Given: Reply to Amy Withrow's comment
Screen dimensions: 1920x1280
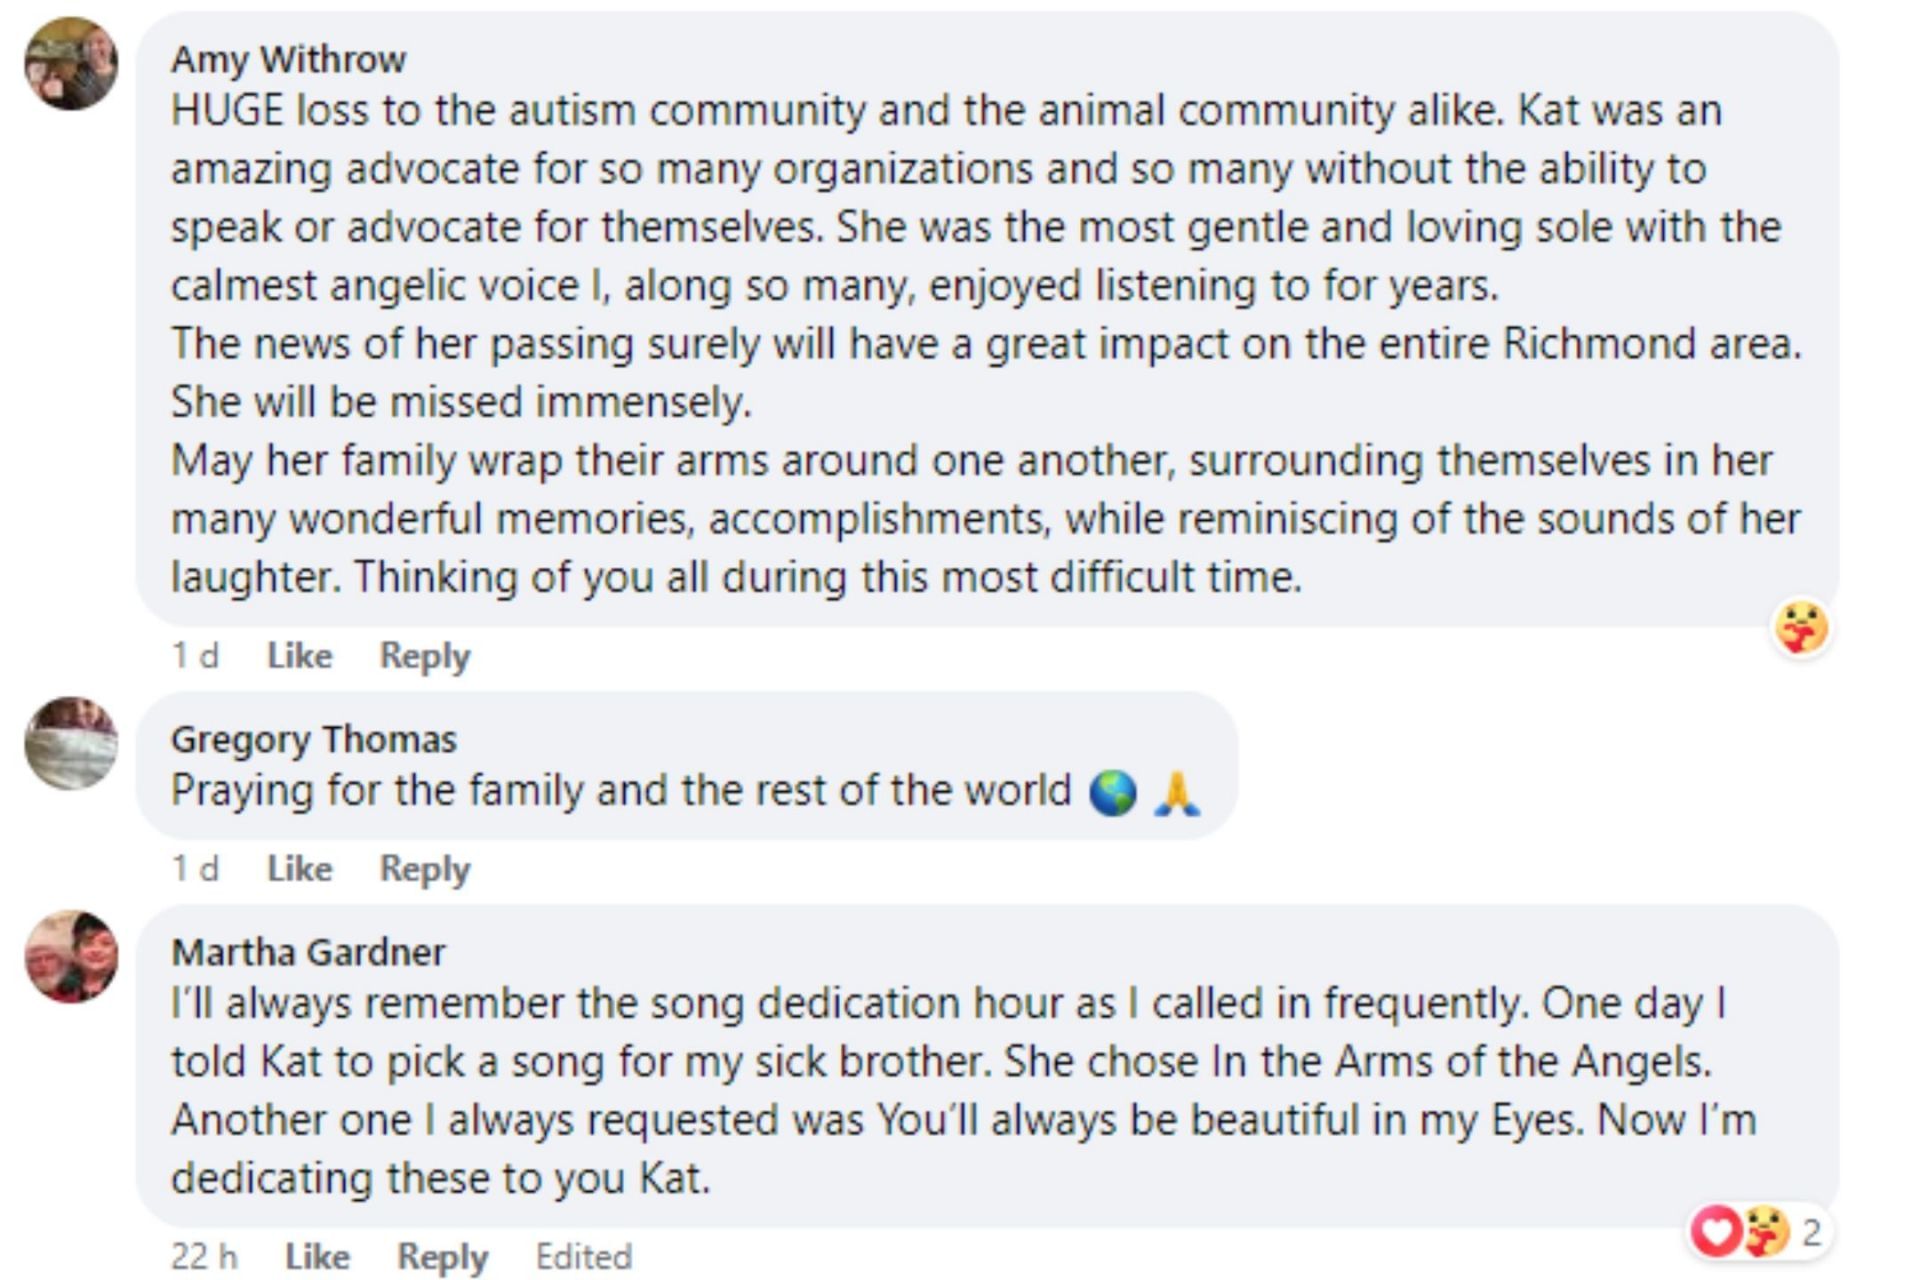Looking at the screenshot, I should [424, 656].
